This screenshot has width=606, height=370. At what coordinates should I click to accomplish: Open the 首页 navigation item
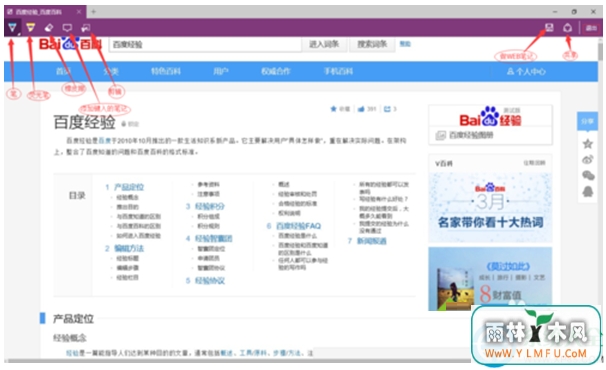pyautogui.click(x=63, y=72)
